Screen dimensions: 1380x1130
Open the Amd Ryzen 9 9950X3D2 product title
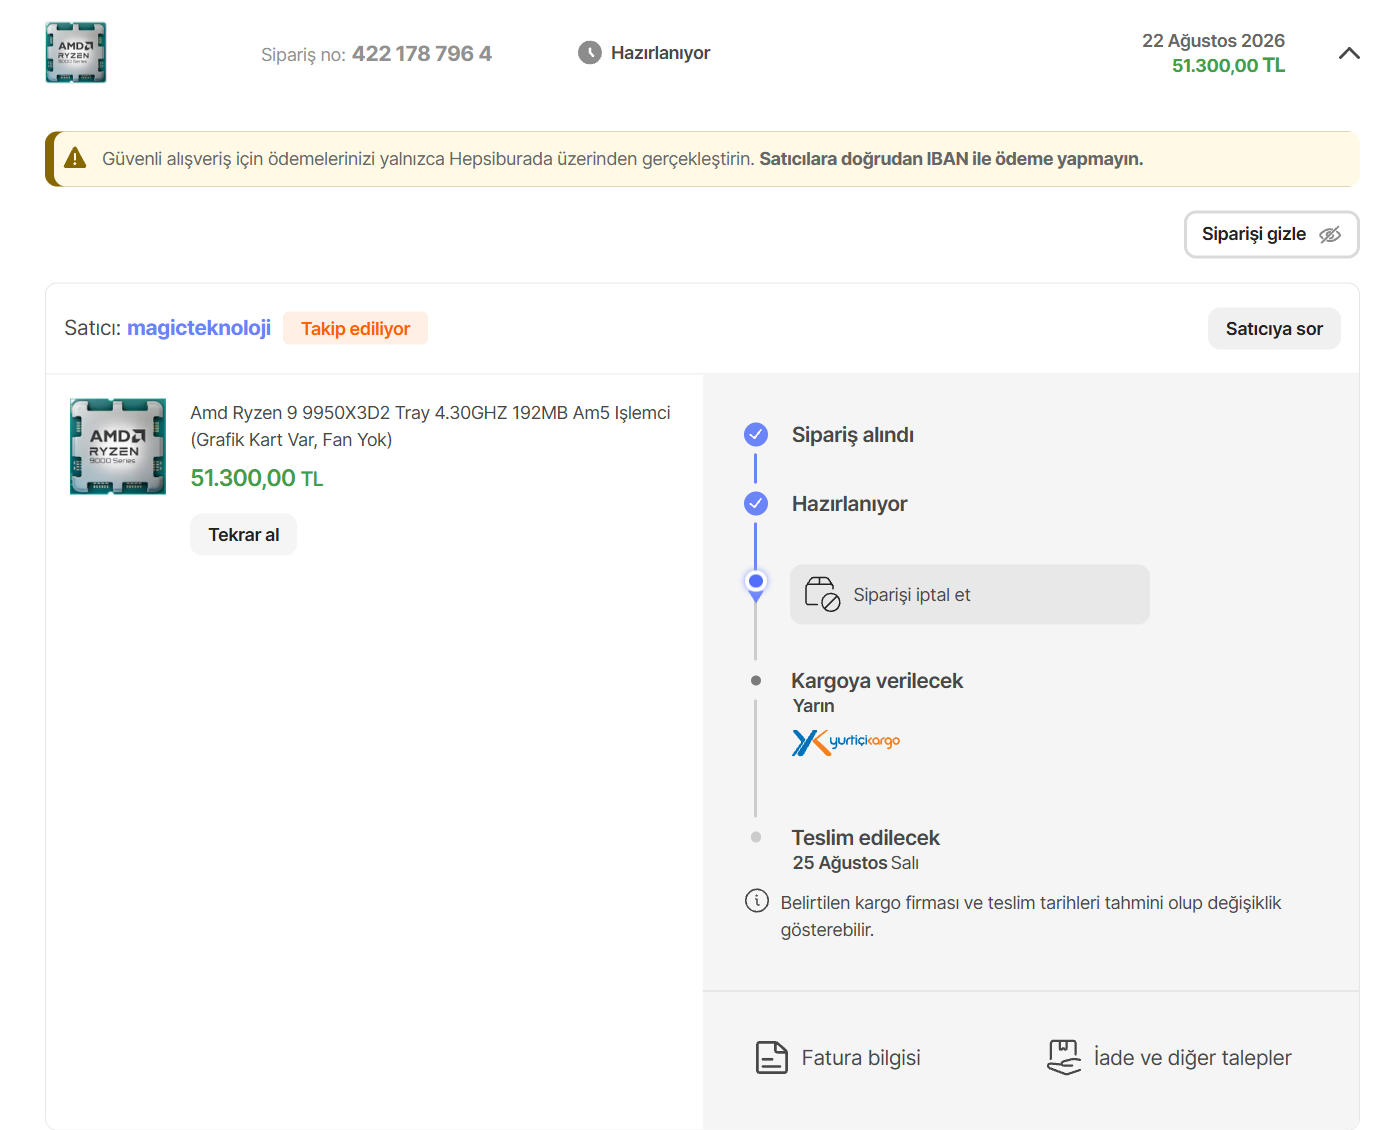(x=430, y=426)
